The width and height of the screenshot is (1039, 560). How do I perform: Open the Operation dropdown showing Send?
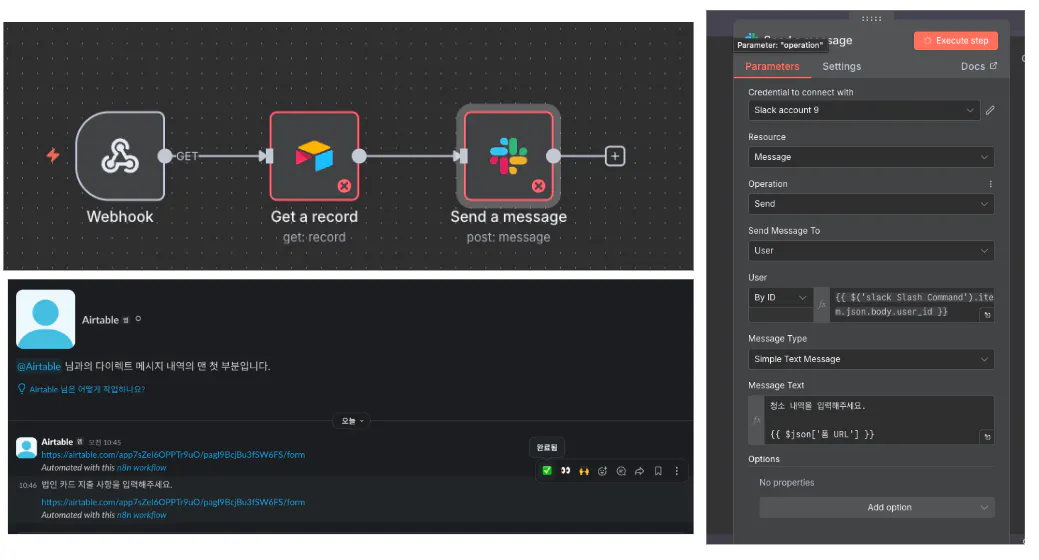[871, 203]
